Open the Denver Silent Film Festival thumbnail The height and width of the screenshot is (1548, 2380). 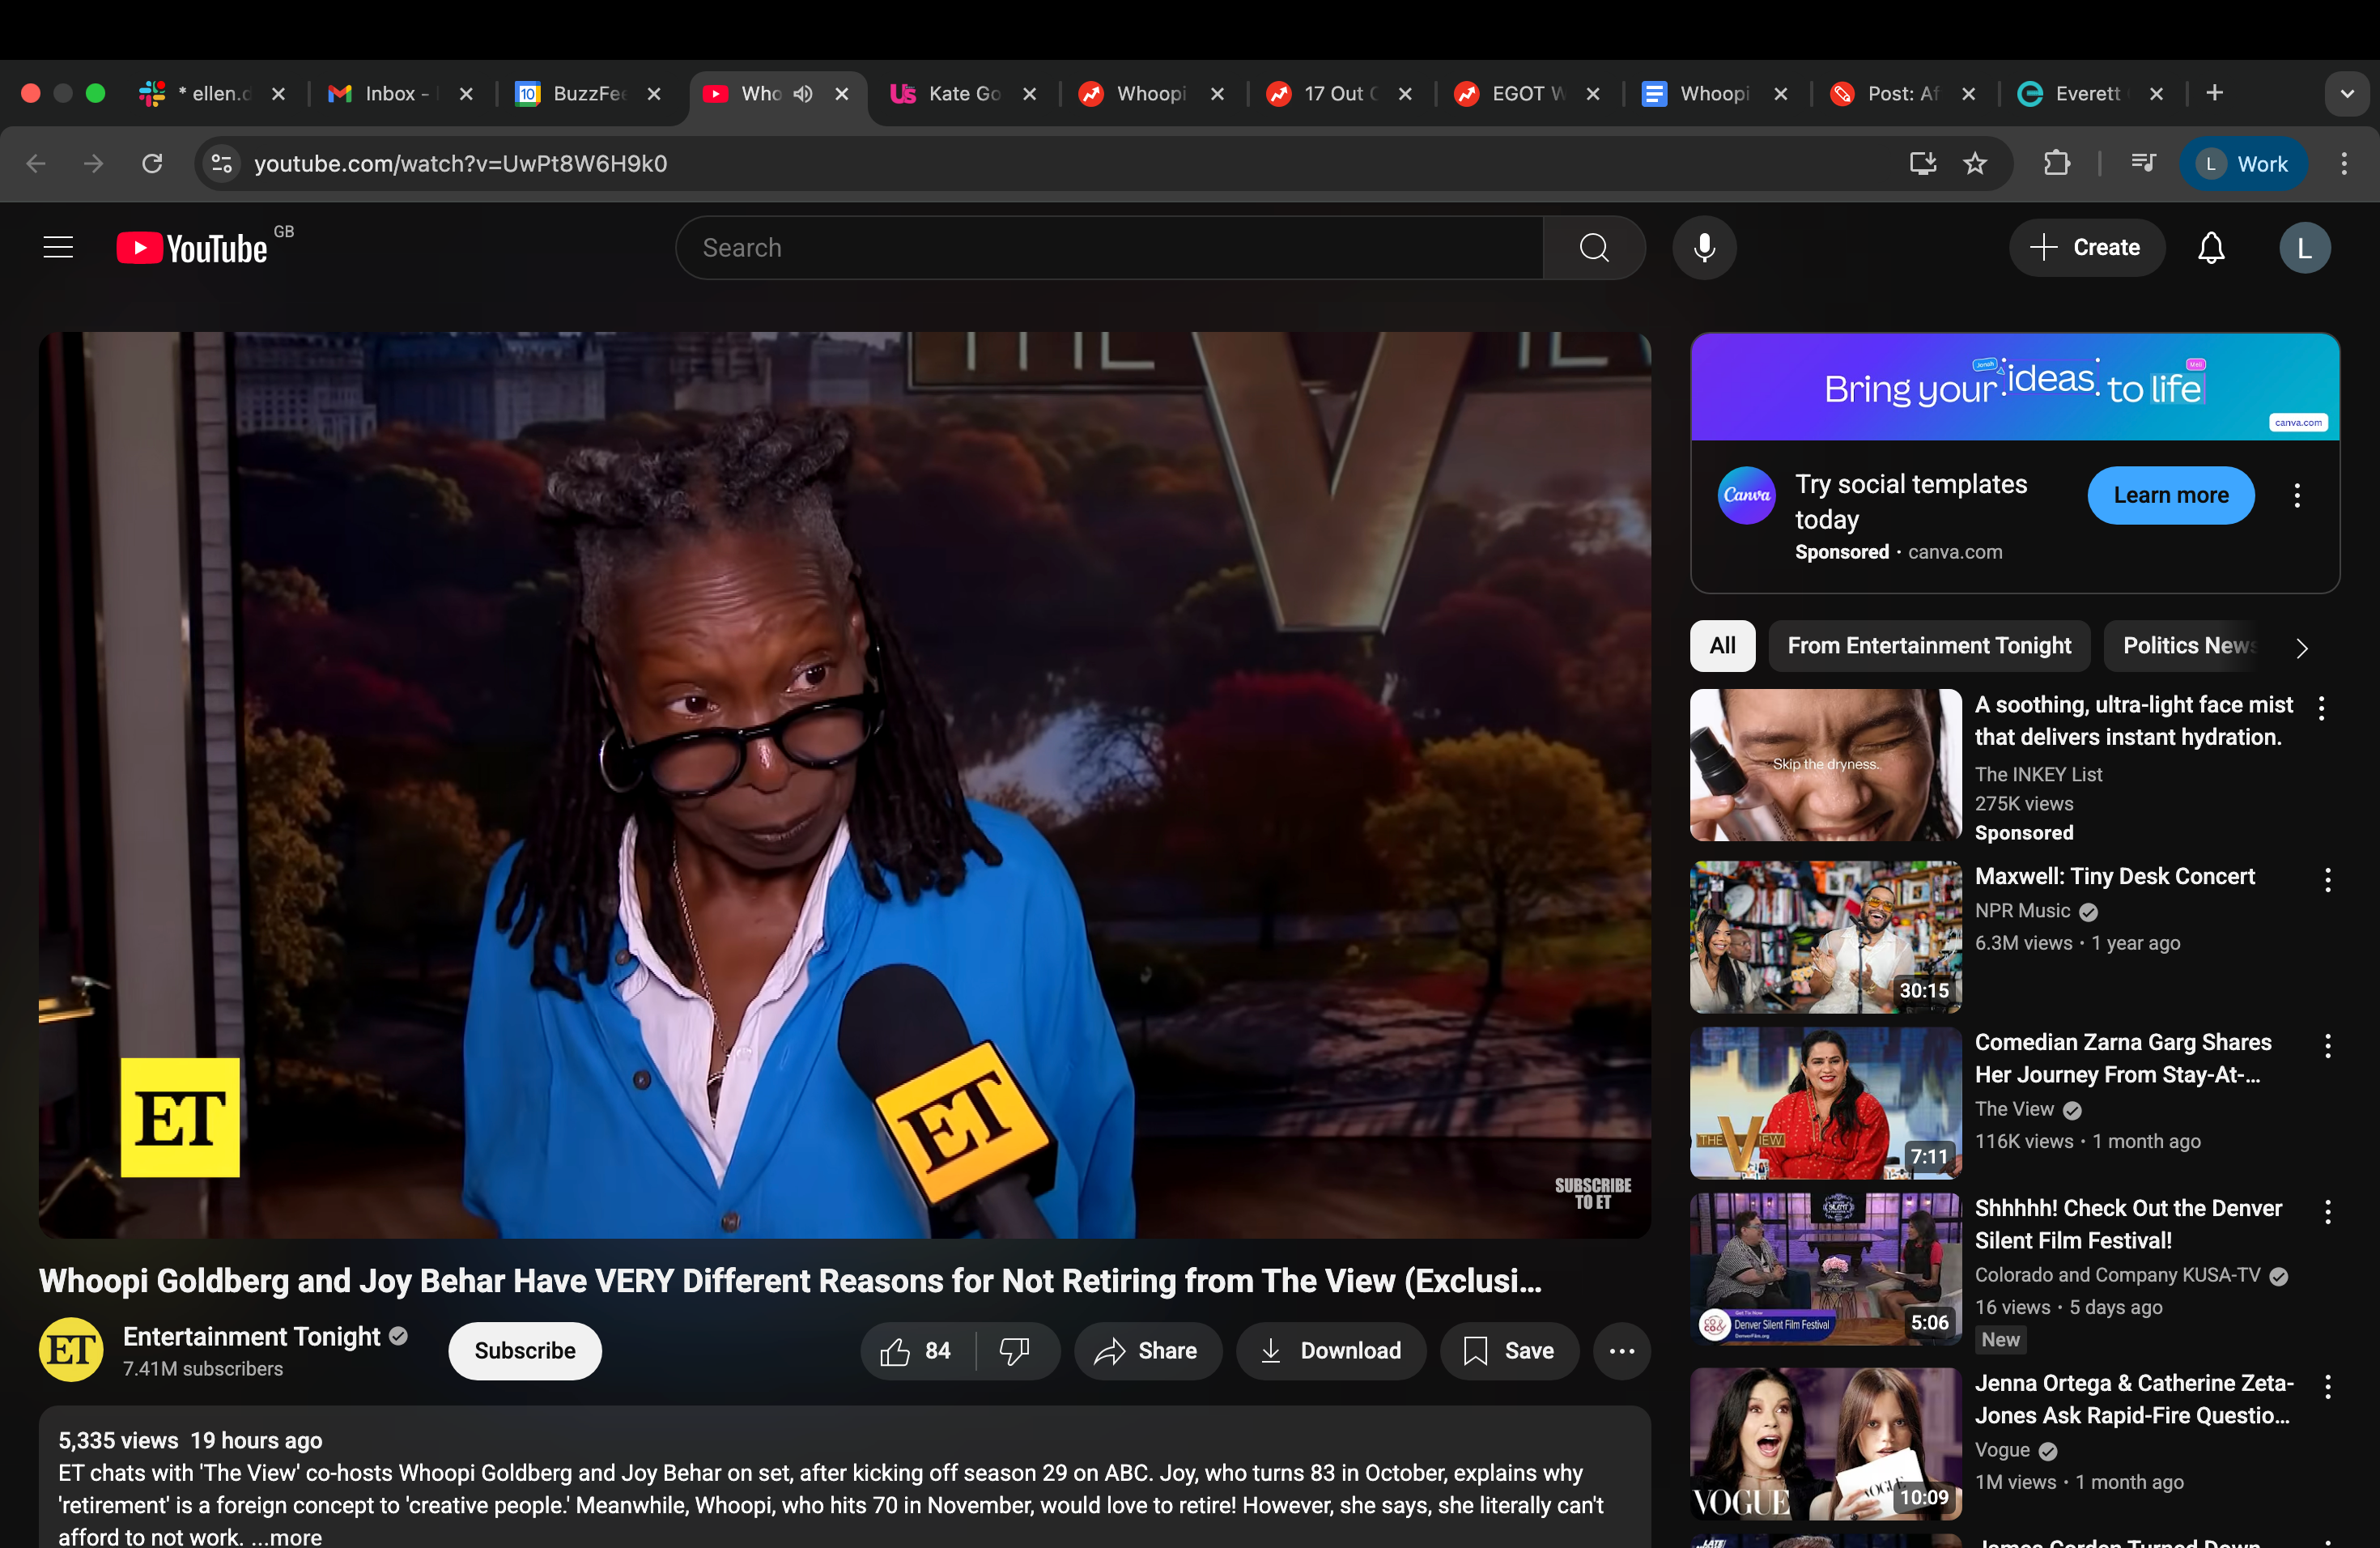click(x=1826, y=1269)
